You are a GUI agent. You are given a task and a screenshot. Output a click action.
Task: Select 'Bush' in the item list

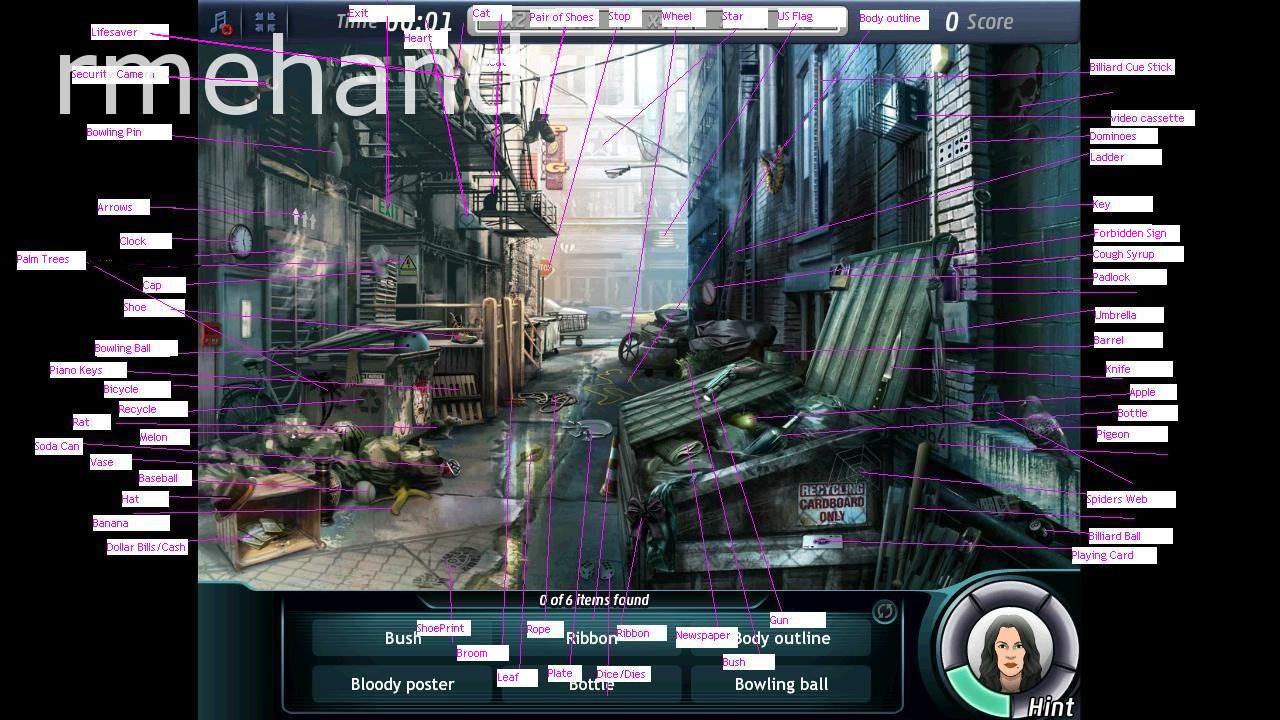tap(401, 637)
